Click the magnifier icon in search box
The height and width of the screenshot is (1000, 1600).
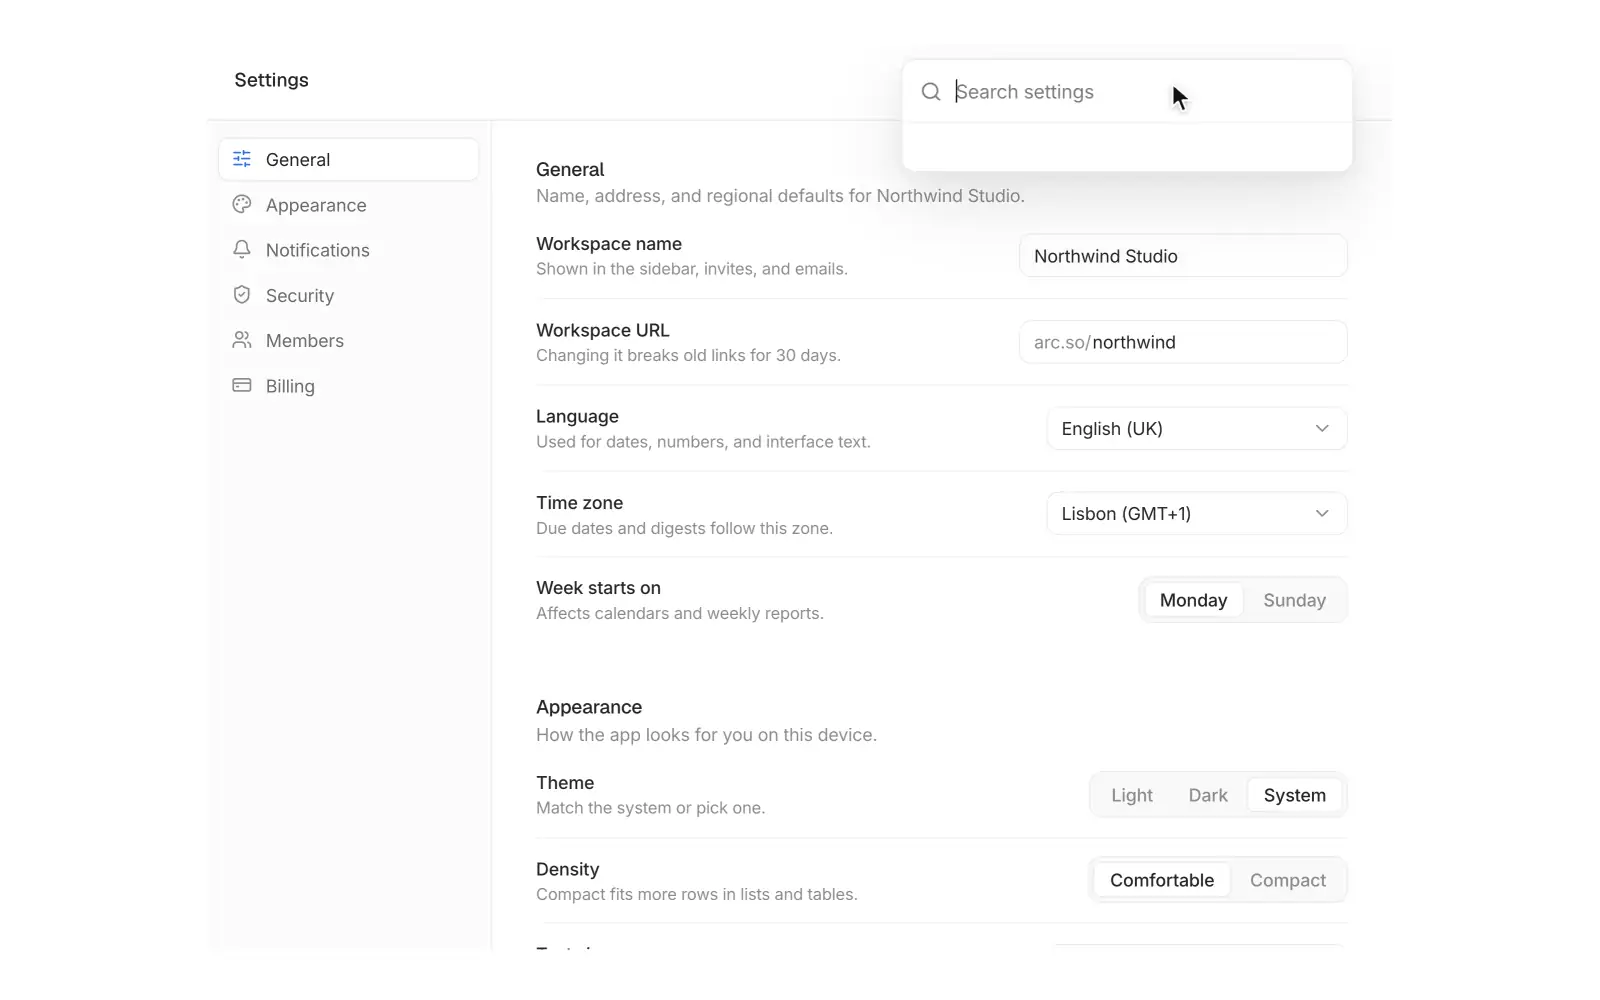pyautogui.click(x=931, y=92)
